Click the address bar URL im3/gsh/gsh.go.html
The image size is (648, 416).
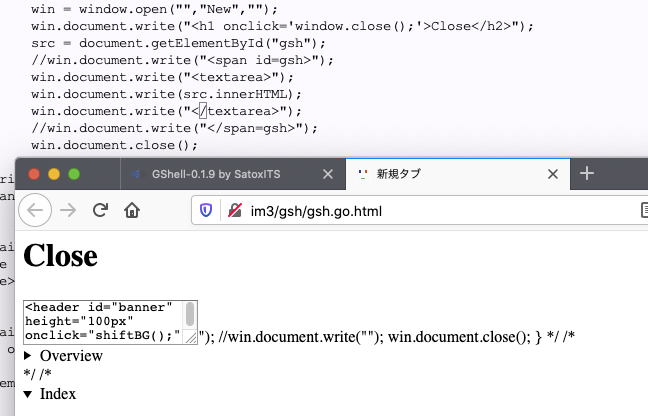[x=315, y=211]
